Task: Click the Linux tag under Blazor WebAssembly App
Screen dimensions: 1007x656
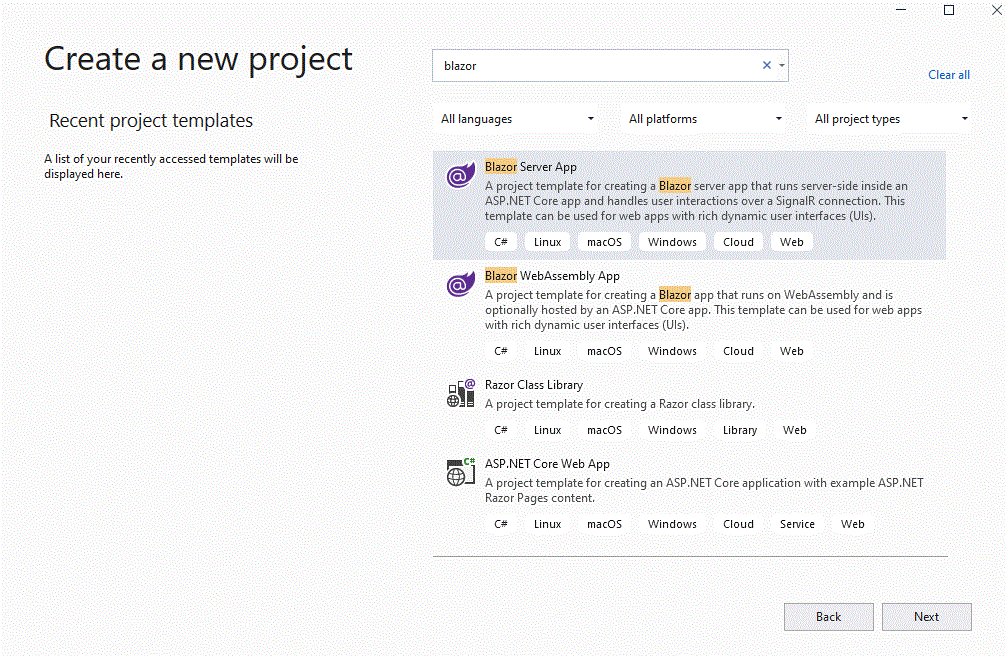Action: (547, 351)
